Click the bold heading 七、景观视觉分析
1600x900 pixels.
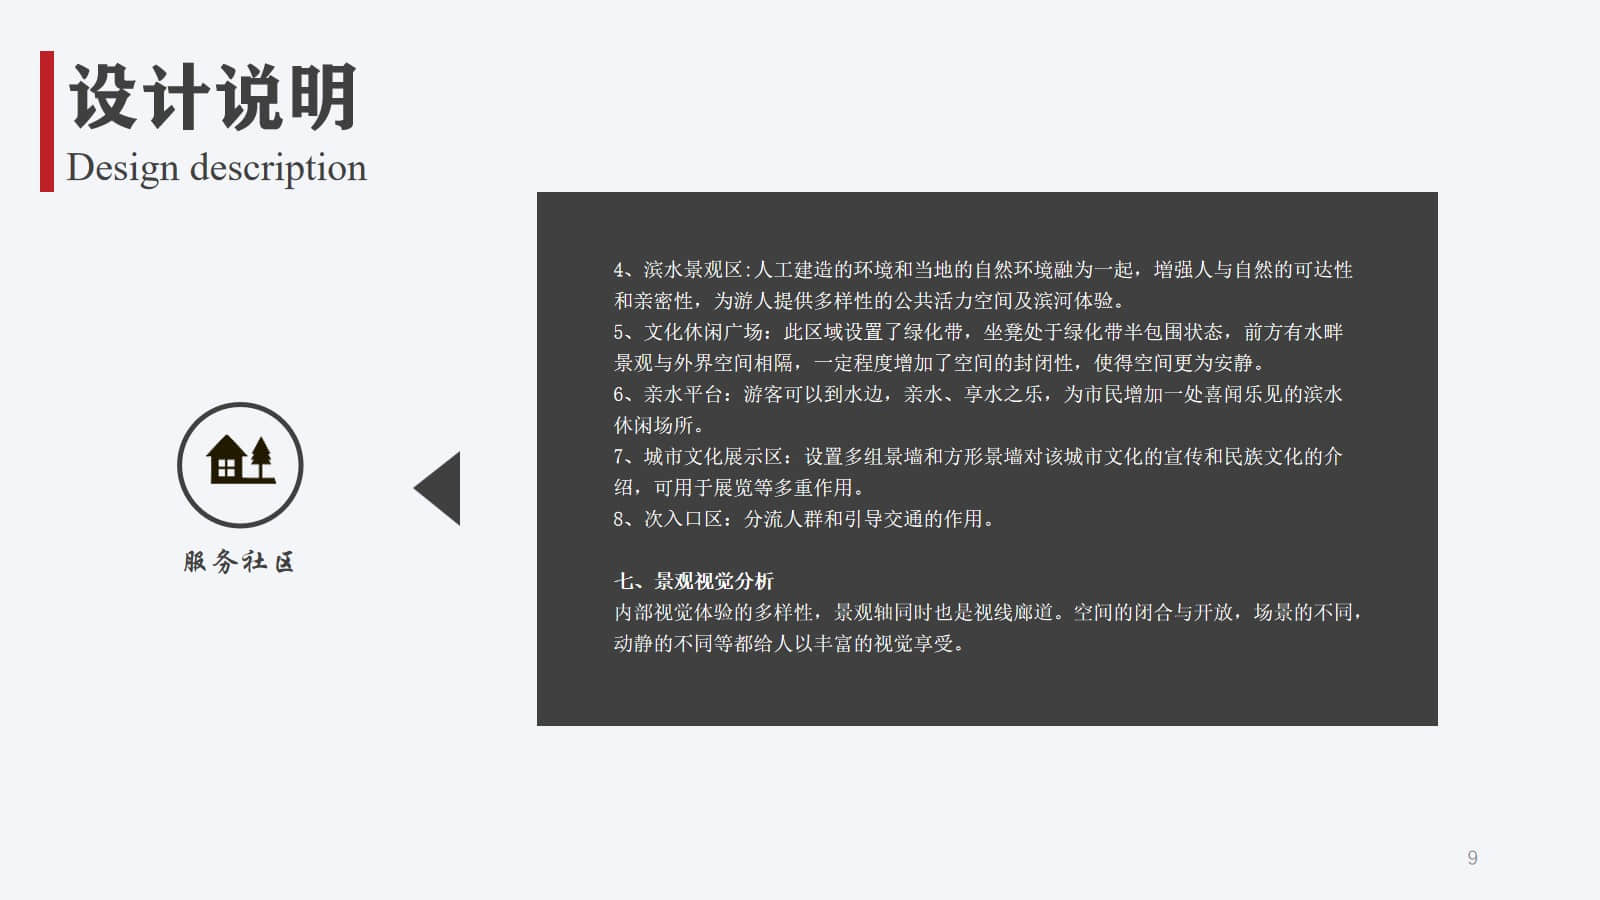pyautogui.click(x=694, y=581)
